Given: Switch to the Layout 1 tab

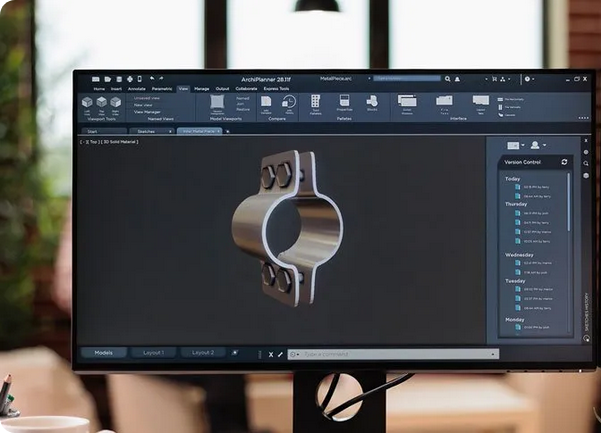Looking at the screenshot, I should click(153, 352).
